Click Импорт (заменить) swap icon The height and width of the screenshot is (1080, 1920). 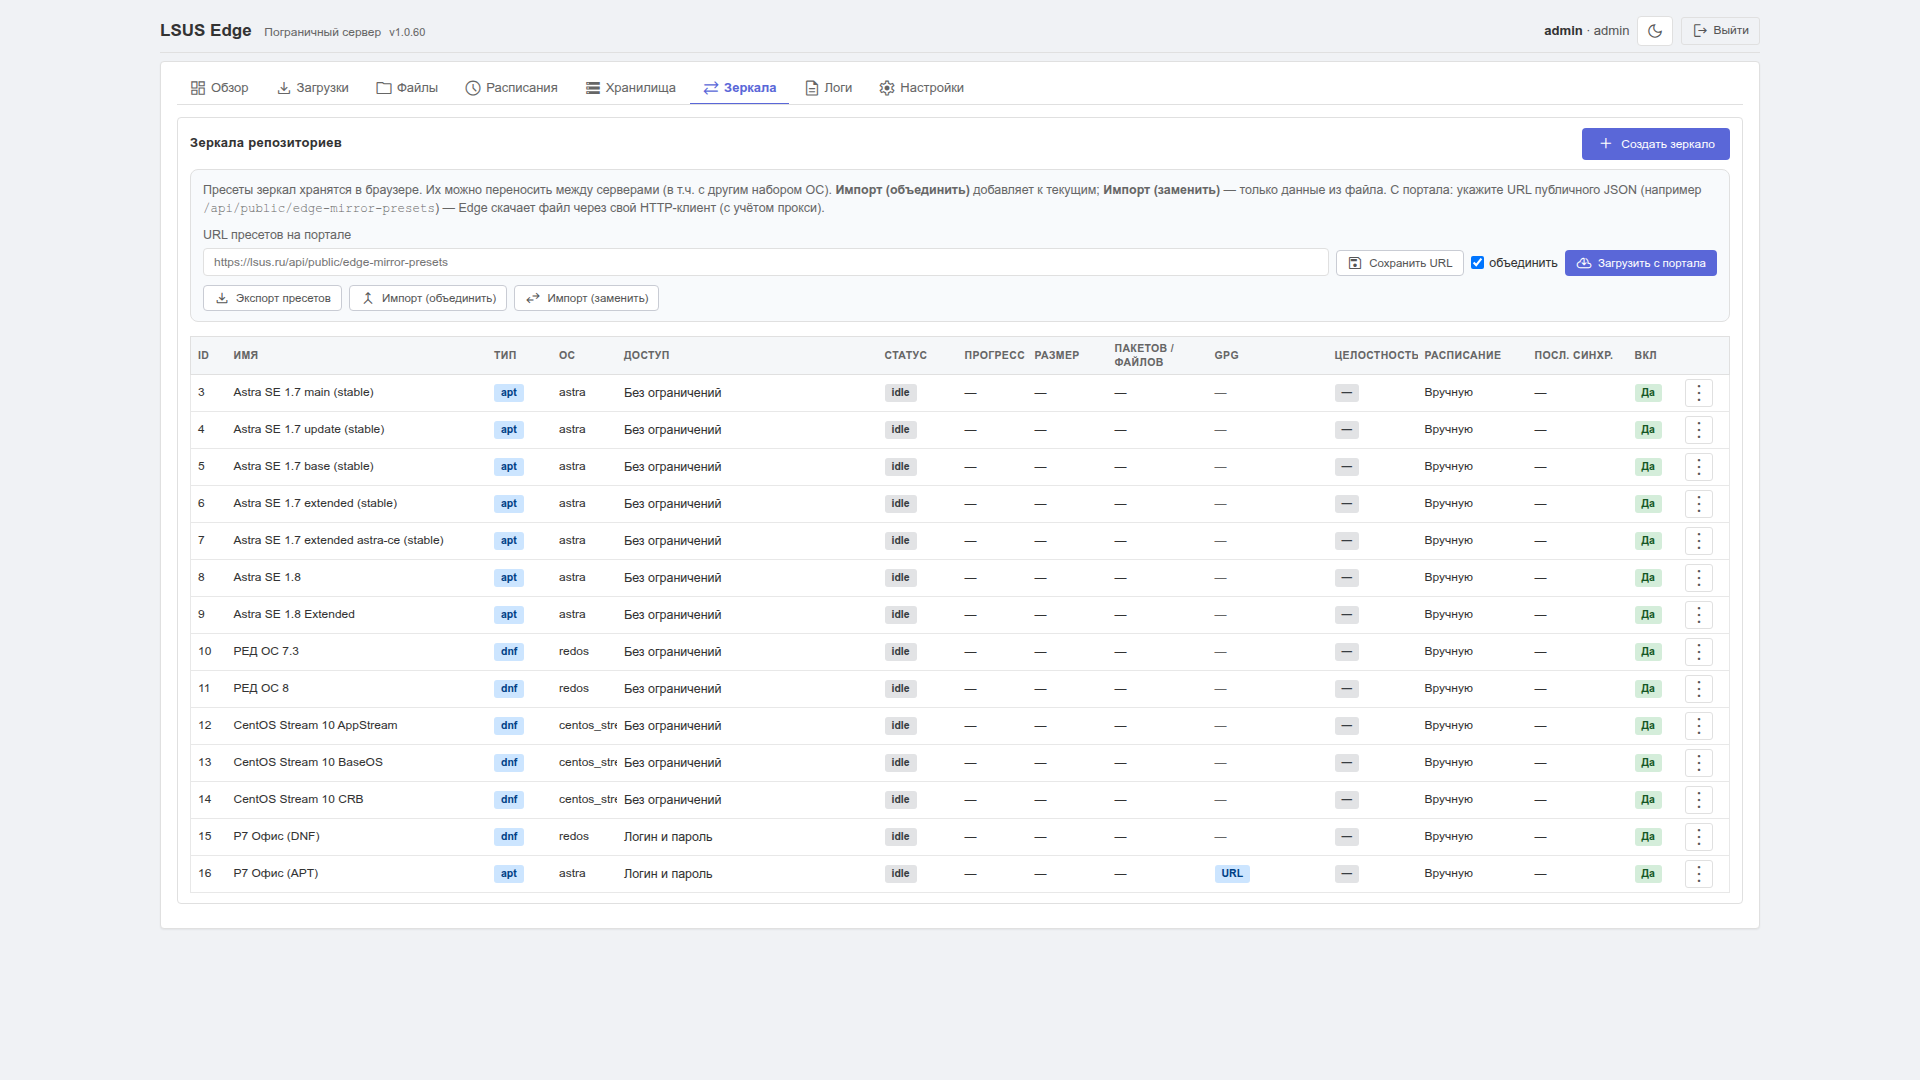point(533,298)
